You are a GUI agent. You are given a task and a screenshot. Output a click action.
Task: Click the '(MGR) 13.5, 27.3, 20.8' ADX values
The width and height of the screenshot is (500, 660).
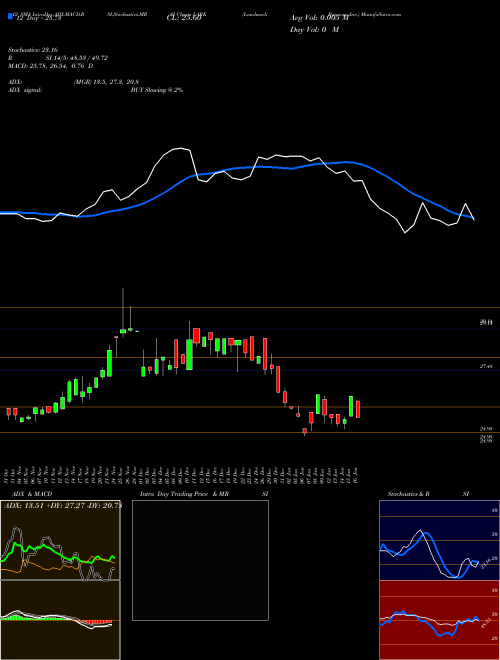click(106, 82)
